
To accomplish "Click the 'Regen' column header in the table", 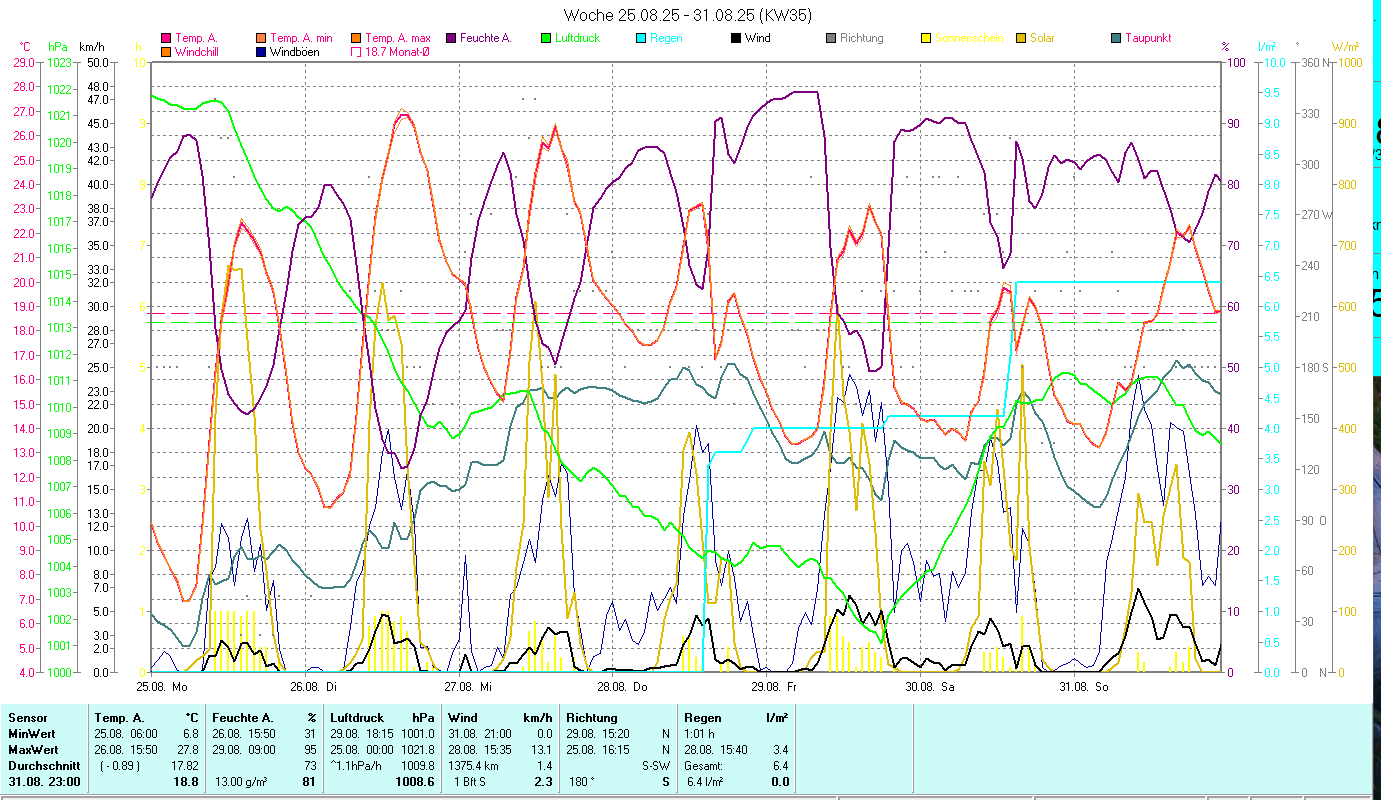I will tap(703, 717).
